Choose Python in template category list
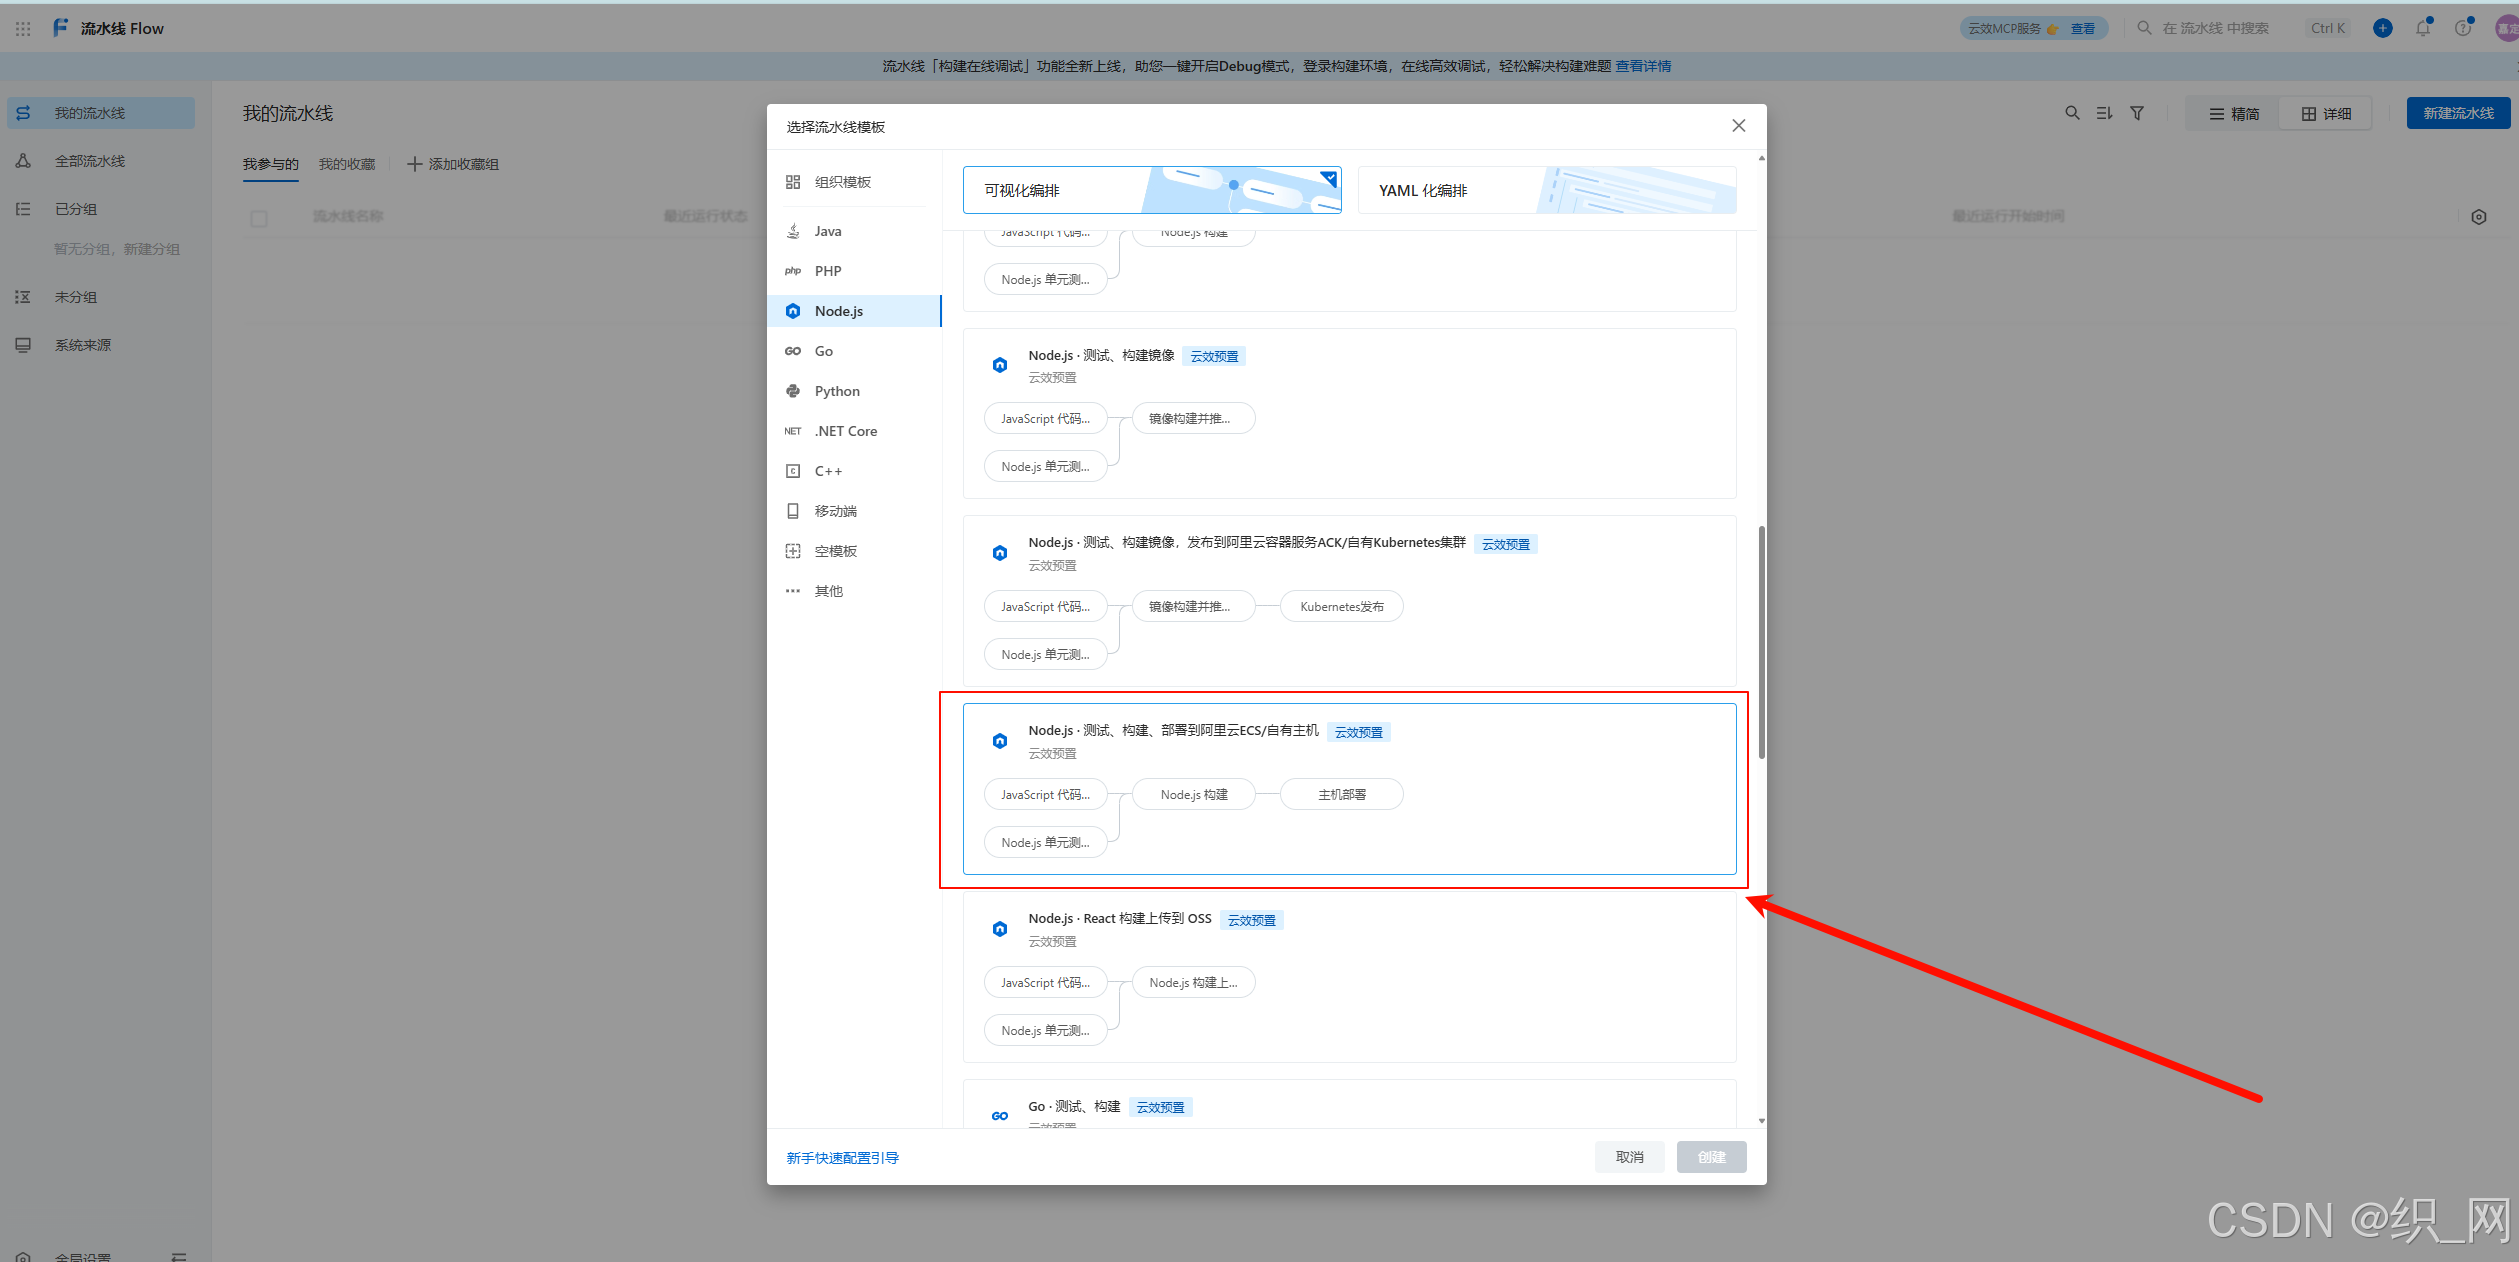This screenshot has width=2519, height=1262. coord(836,391)
